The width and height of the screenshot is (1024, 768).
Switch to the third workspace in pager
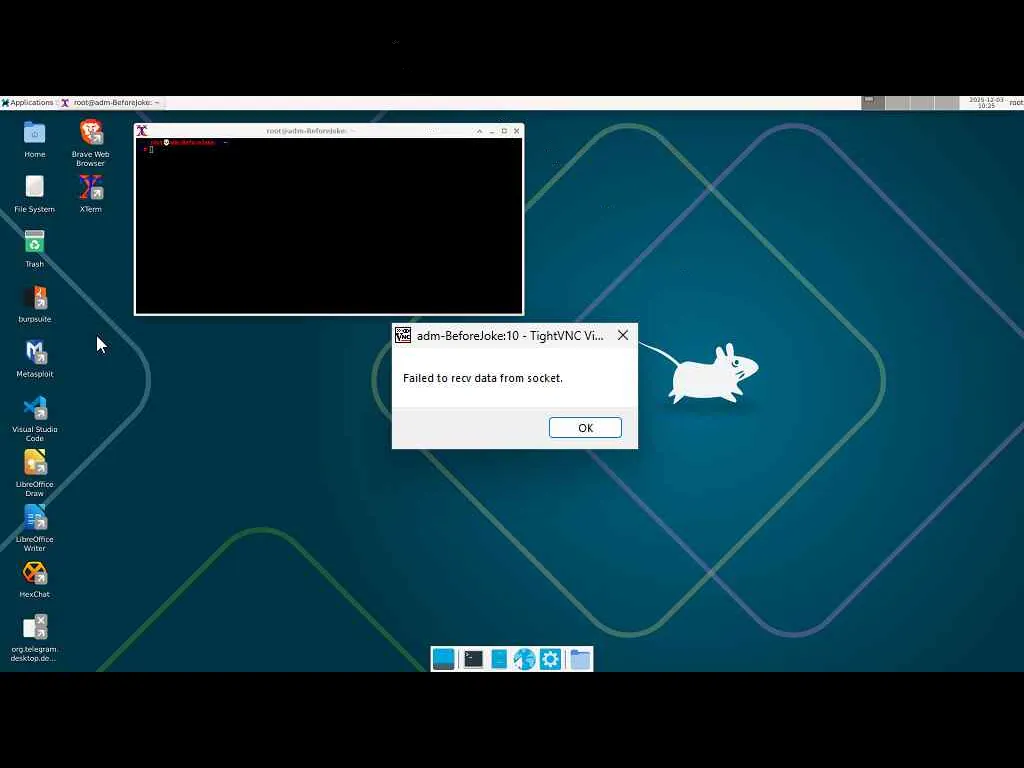[x=921, y=103]
